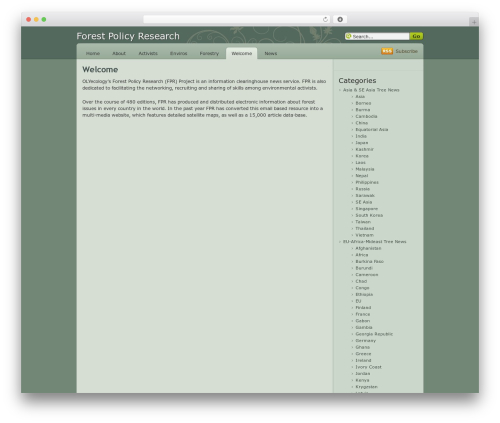Open the Gabon category
Viewport: 500px width, 423px height.
coord(363,321)
